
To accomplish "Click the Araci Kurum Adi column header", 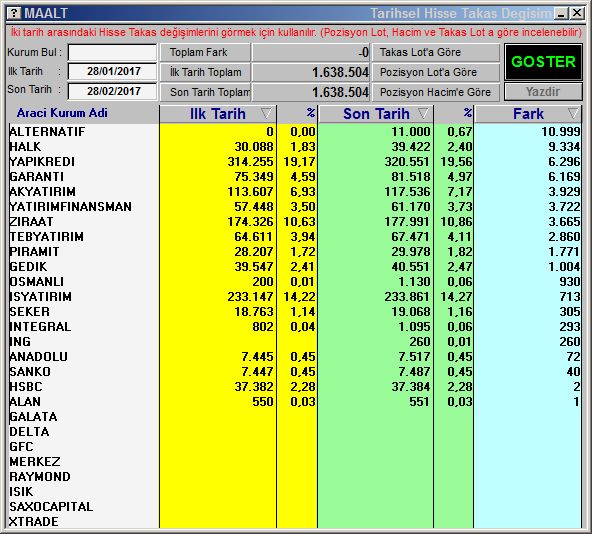I will coord(62,113).
